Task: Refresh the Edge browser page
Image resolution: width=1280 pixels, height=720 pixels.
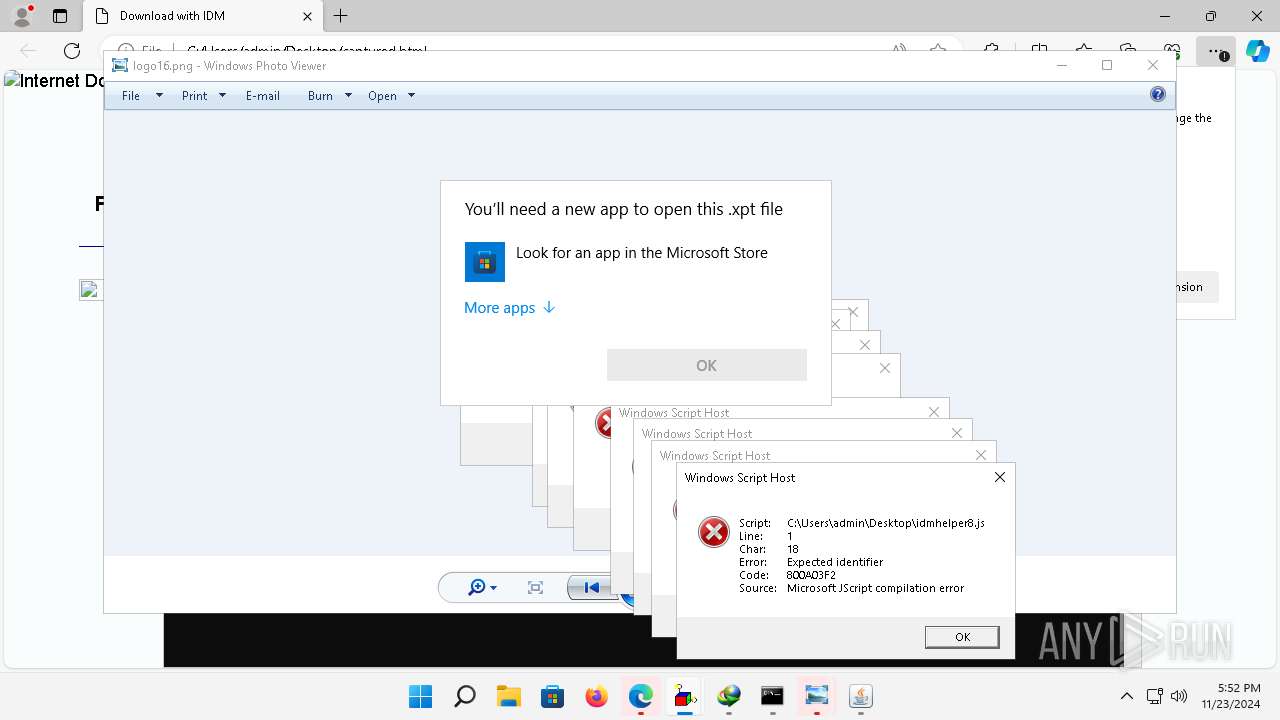Action: coord(72,51)
